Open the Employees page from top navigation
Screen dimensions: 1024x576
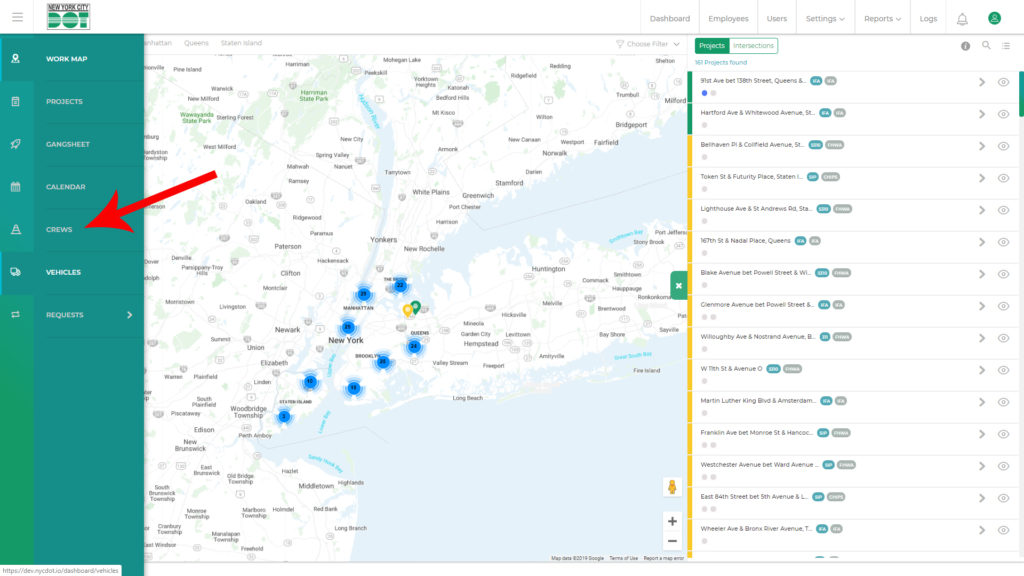tap(728, 19)
